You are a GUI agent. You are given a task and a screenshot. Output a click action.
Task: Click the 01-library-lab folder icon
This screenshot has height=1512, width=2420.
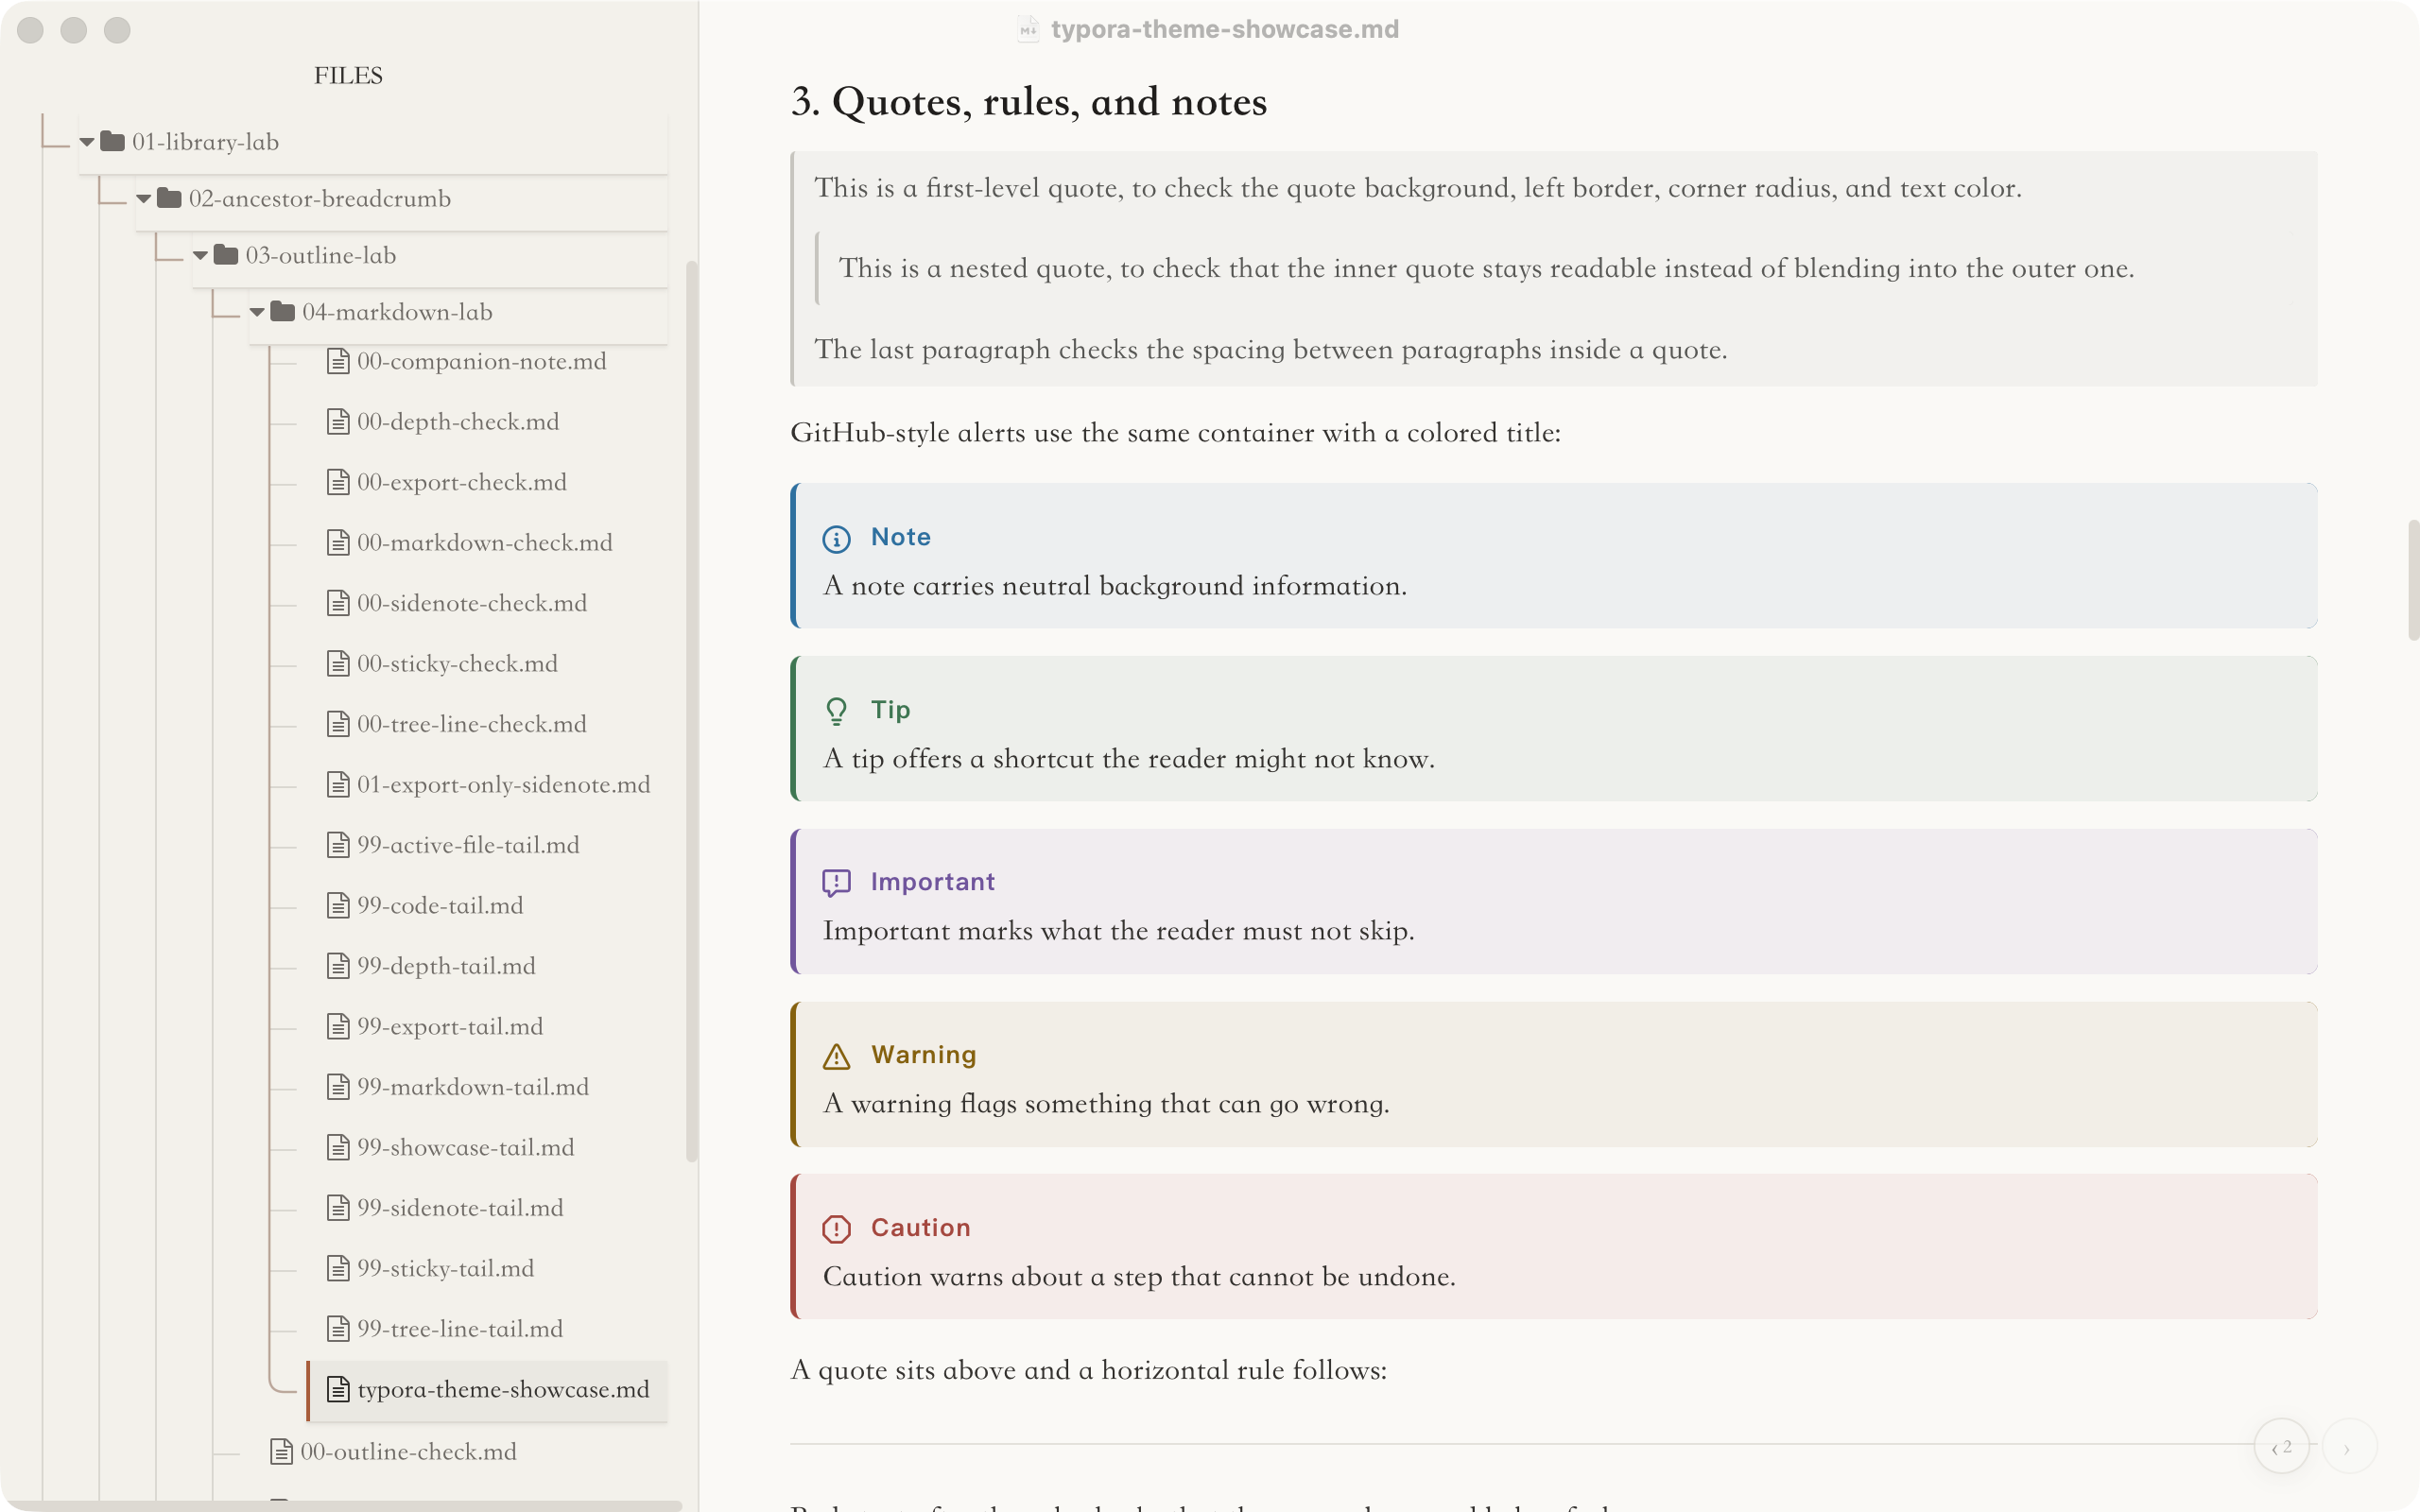(113, 141)
